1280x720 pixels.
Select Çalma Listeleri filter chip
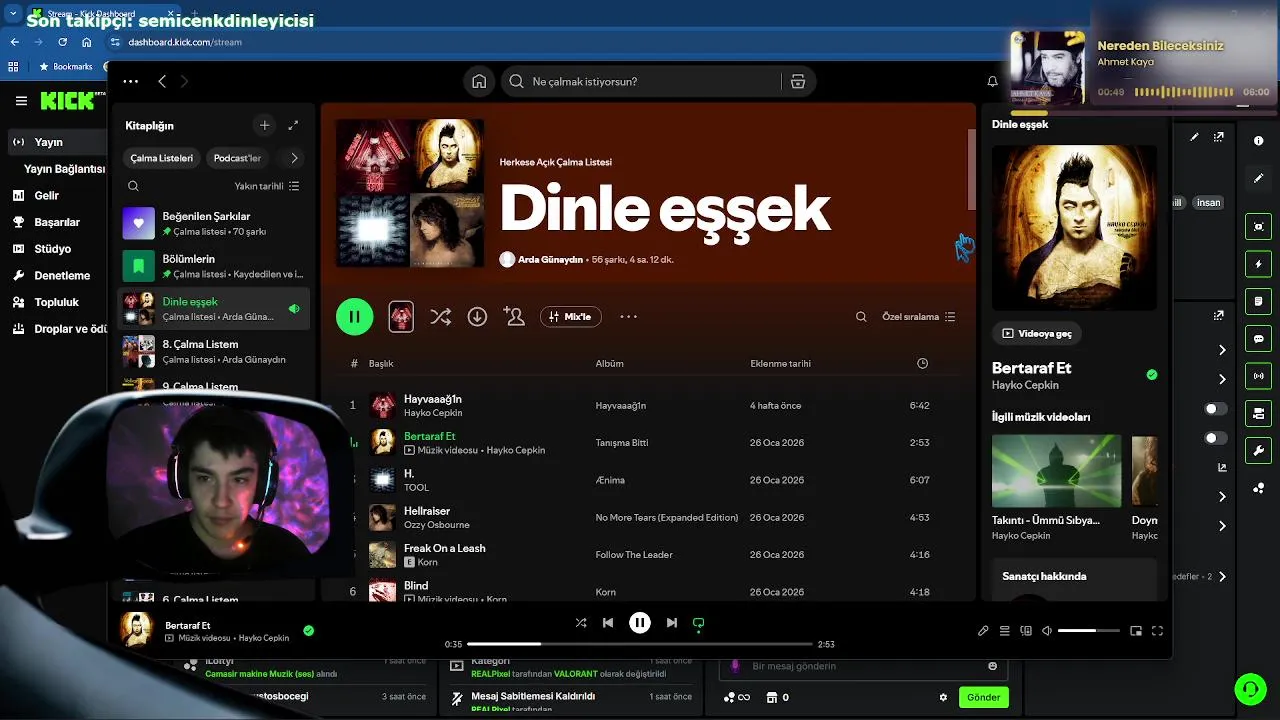pos(162,158)
